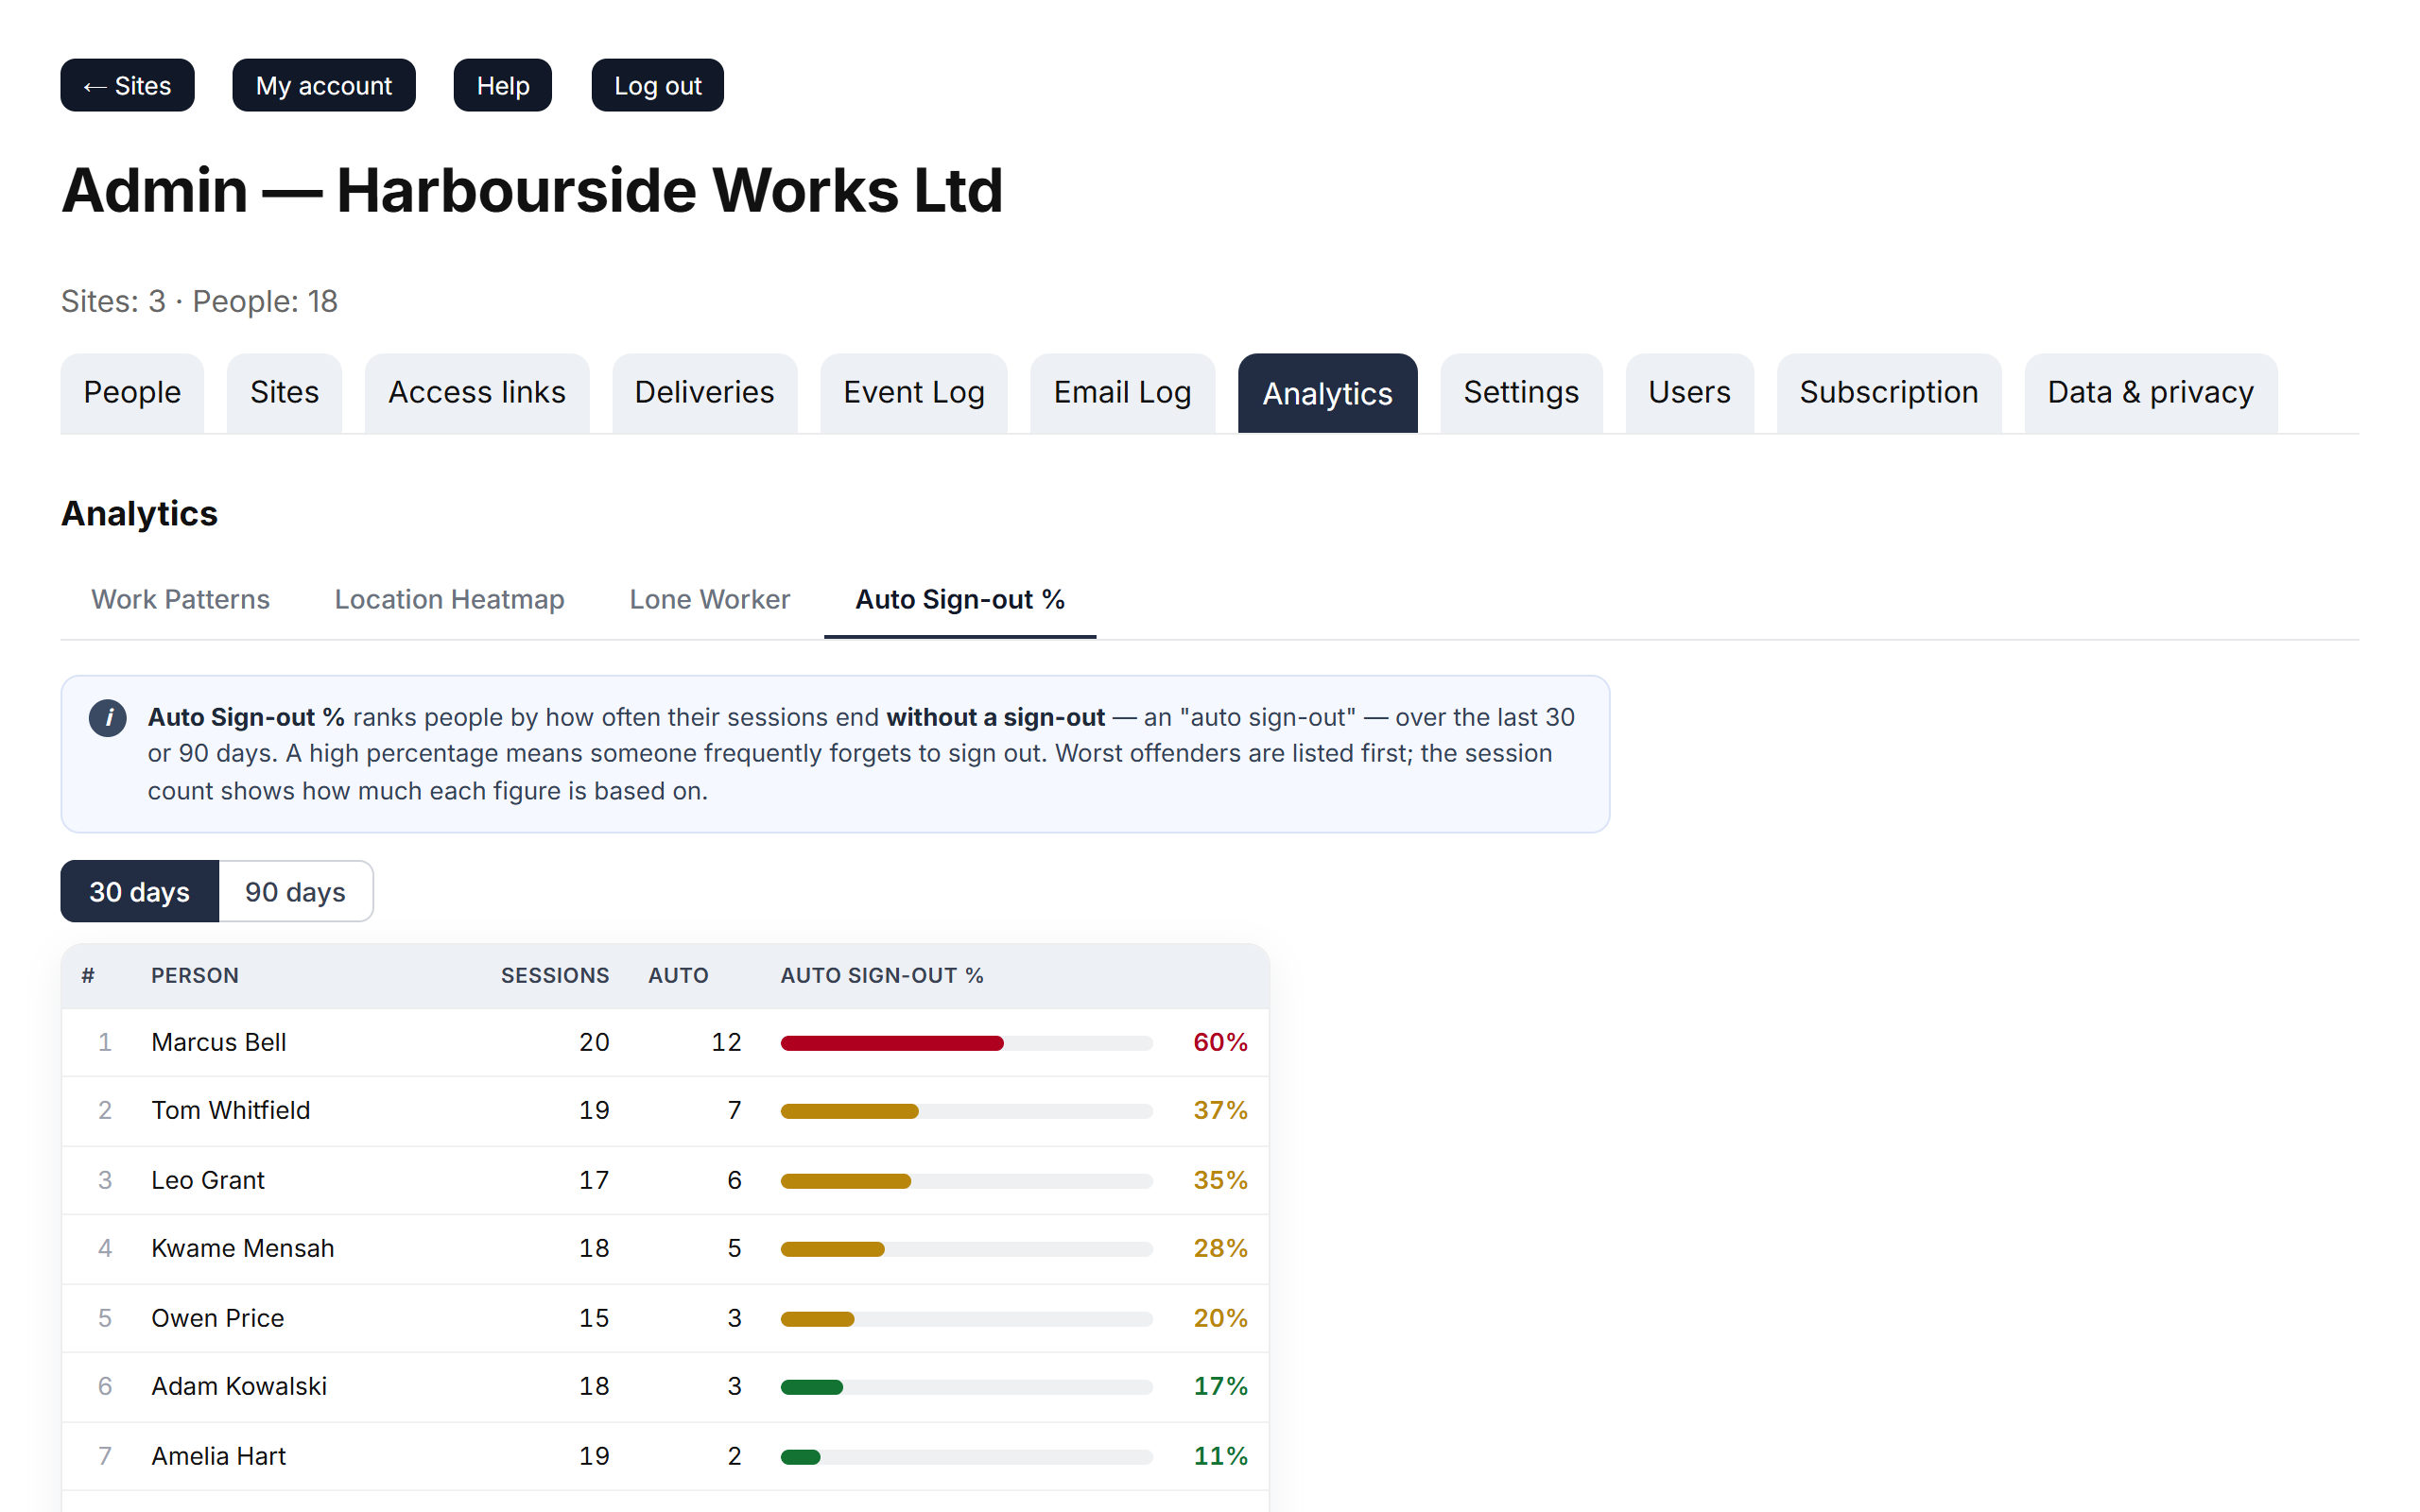Switch to the Users tab
This screenshot has height=1512, width=2420.
pos(1689,393)
